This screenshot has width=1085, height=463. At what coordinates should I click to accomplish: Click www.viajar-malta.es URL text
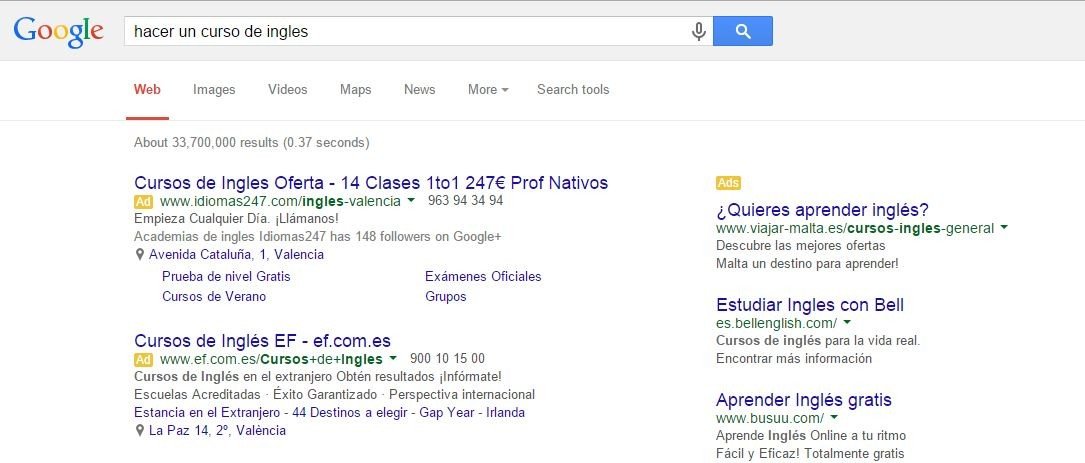tap(855, 228)
